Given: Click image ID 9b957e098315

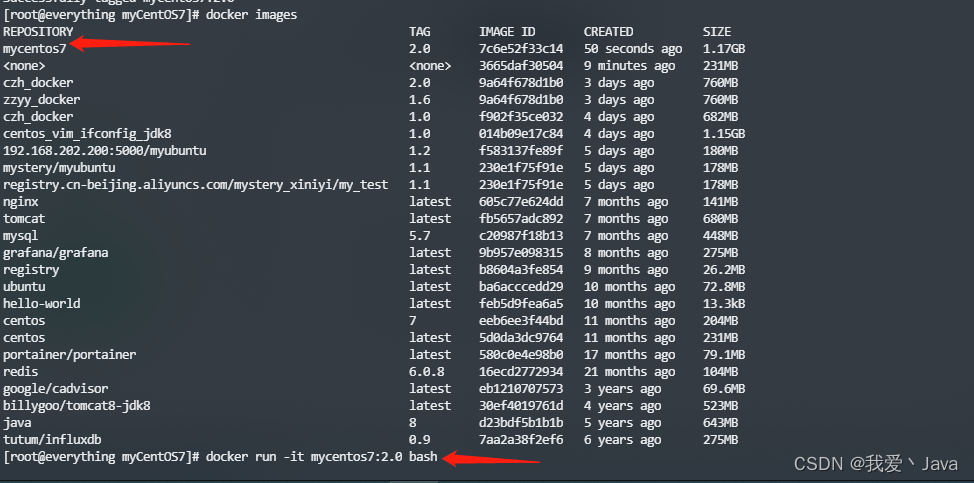Looking at the screenshot, I should pyautogui.click(x=521, y=253).
